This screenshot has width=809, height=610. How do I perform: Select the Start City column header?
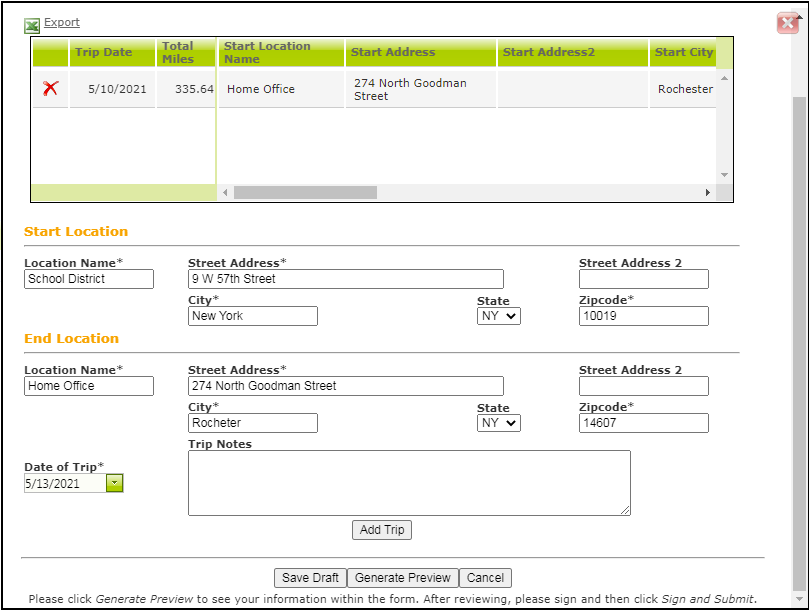(683, 52)
